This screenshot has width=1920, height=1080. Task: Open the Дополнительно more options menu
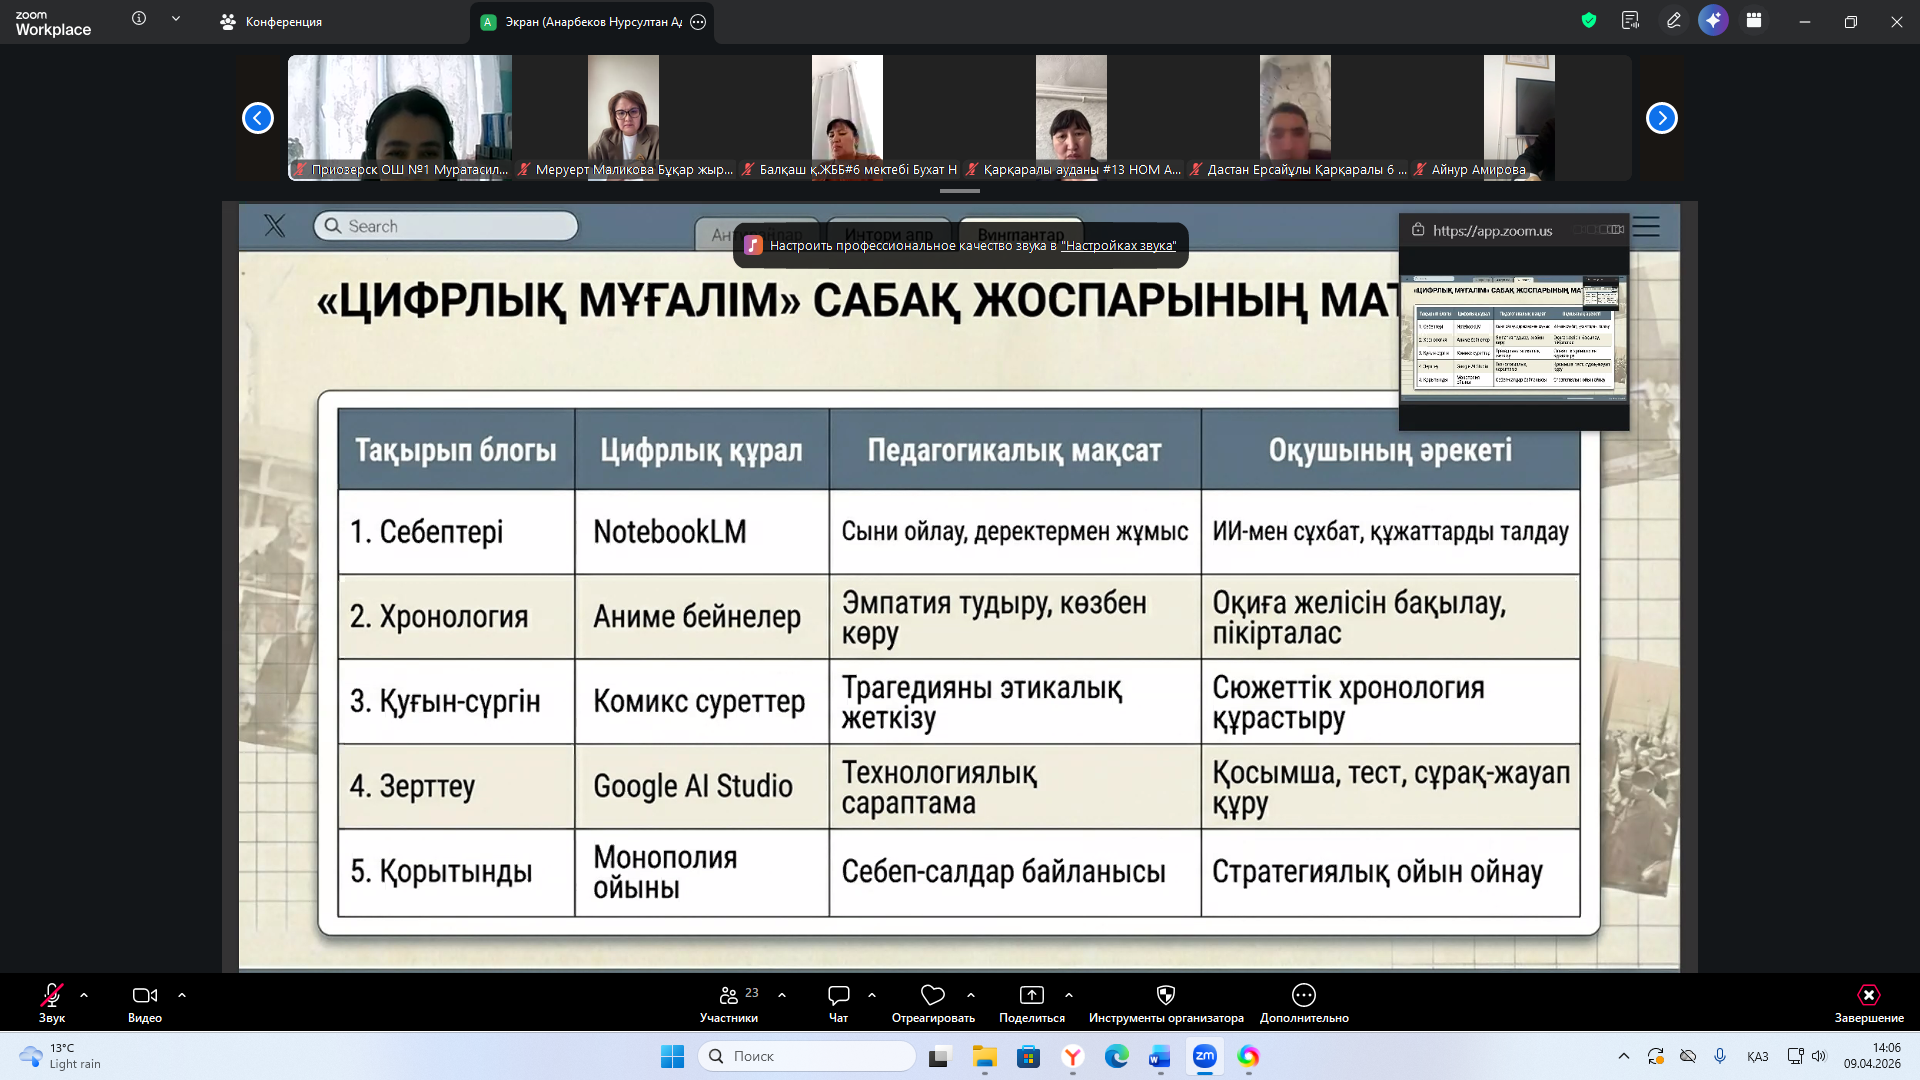(1303, 996)
